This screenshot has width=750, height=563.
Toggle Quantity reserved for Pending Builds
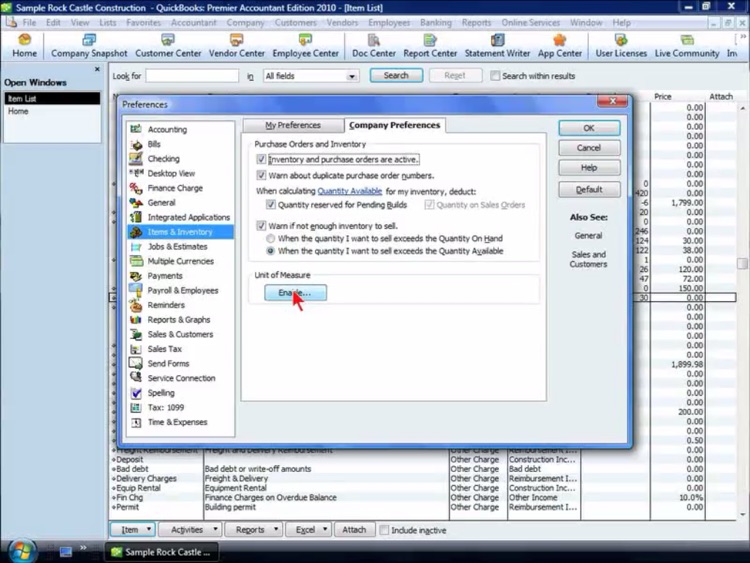pos(271,205)
